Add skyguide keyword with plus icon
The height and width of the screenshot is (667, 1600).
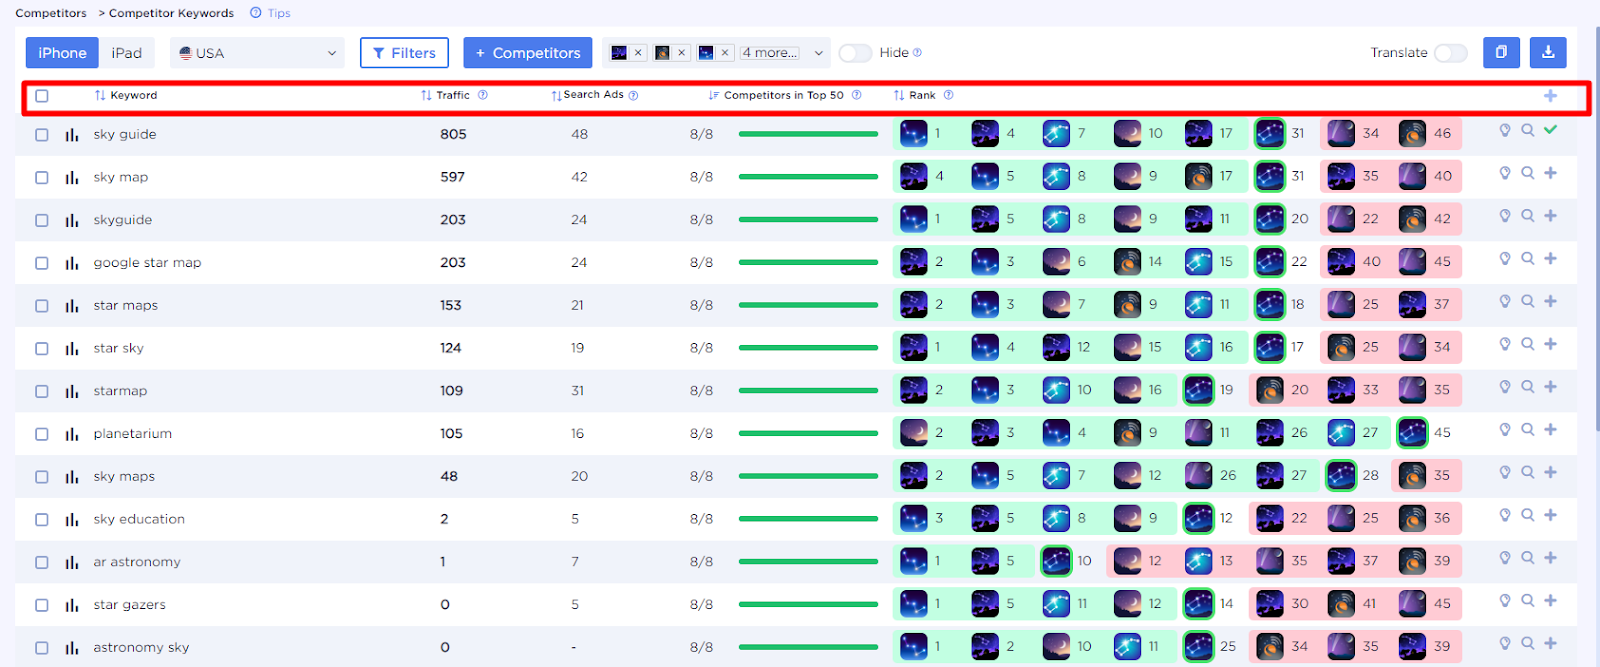click(1550, 215)
